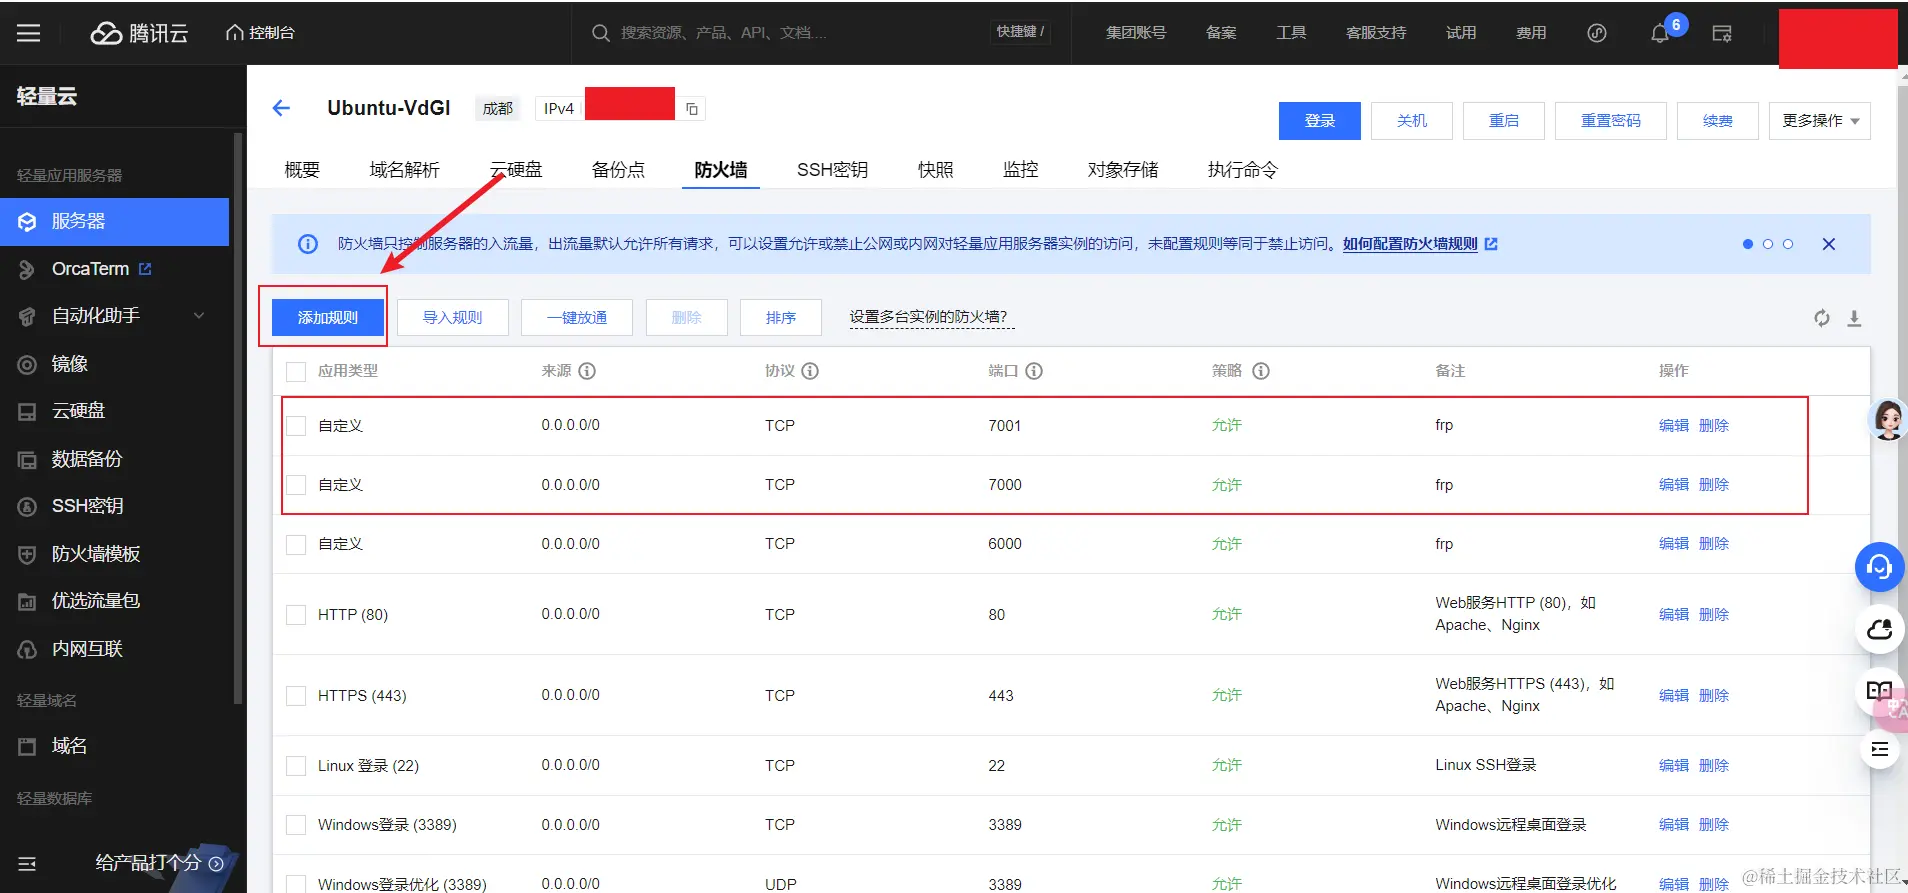Open the 如何配置防火墙规则 link

(x=1410, y=244)
